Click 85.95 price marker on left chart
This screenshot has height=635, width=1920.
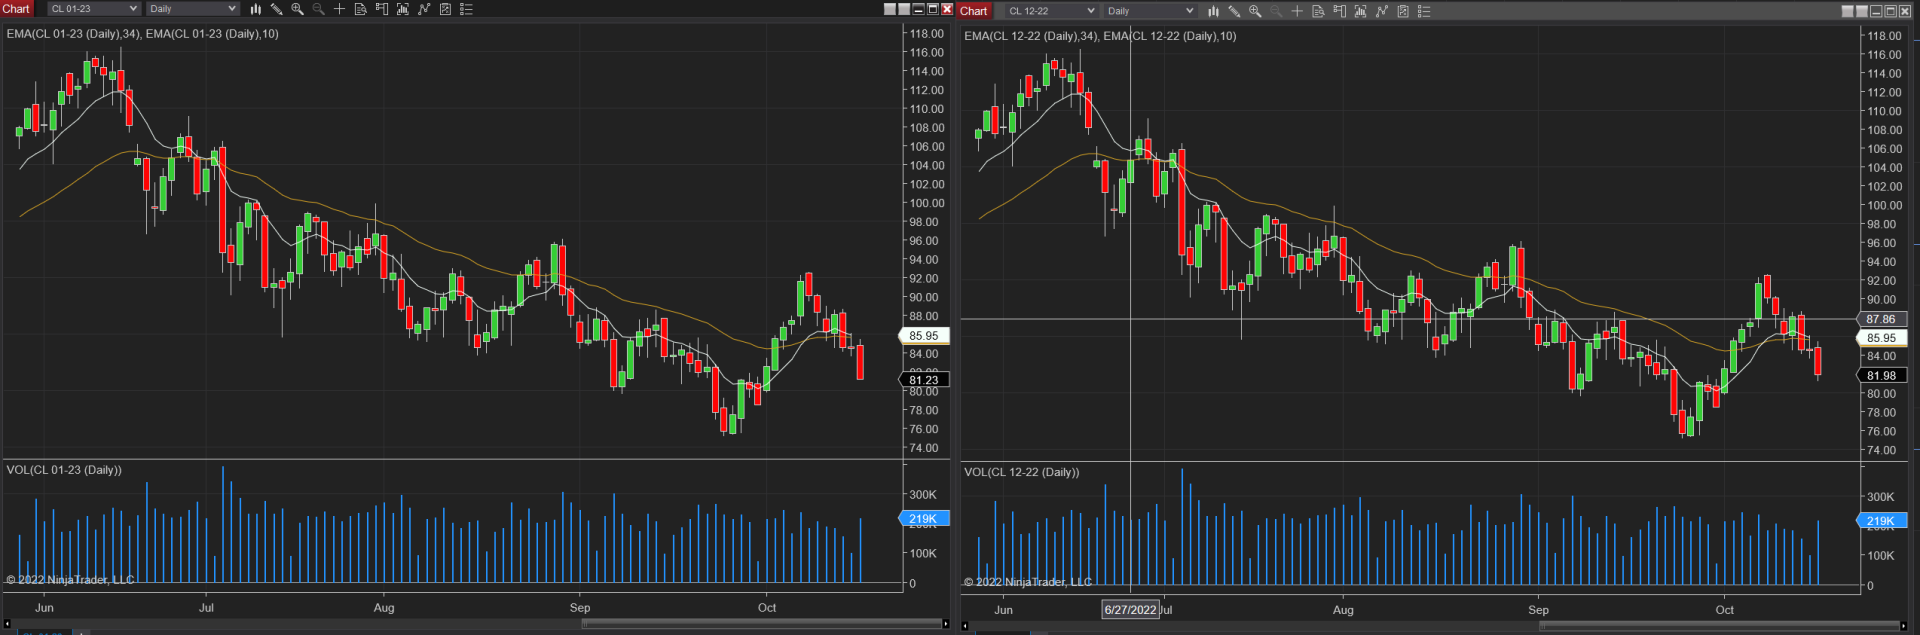point(924,336)
